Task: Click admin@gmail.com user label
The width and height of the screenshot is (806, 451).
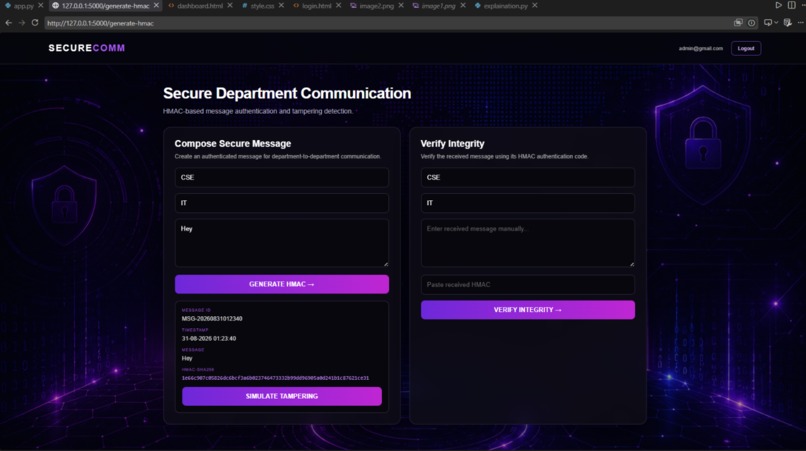Action: point(701,48)
